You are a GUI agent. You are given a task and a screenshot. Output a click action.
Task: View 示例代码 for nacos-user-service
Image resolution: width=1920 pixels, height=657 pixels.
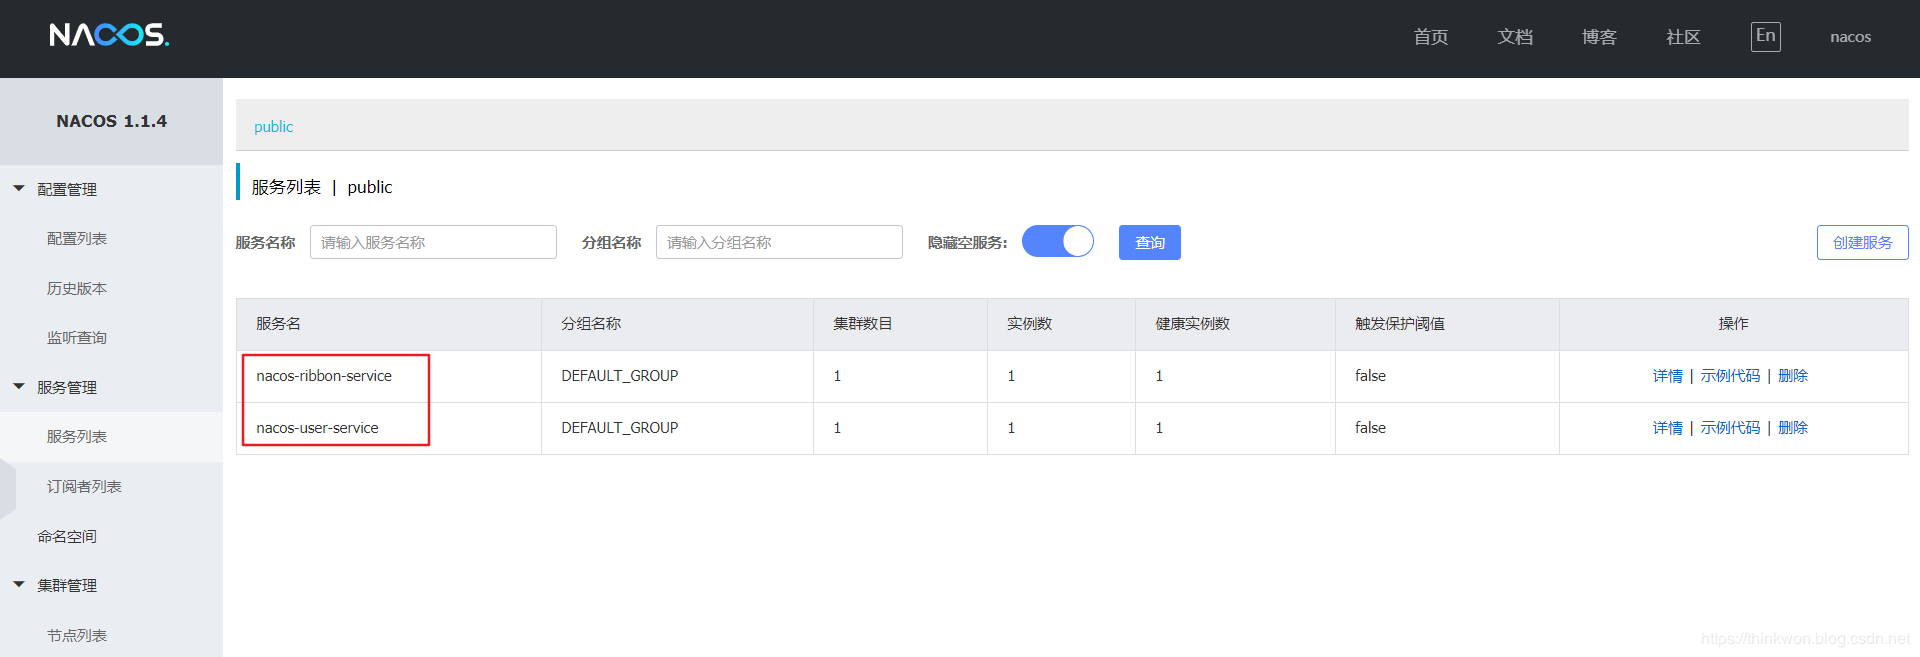point(1730,428)
